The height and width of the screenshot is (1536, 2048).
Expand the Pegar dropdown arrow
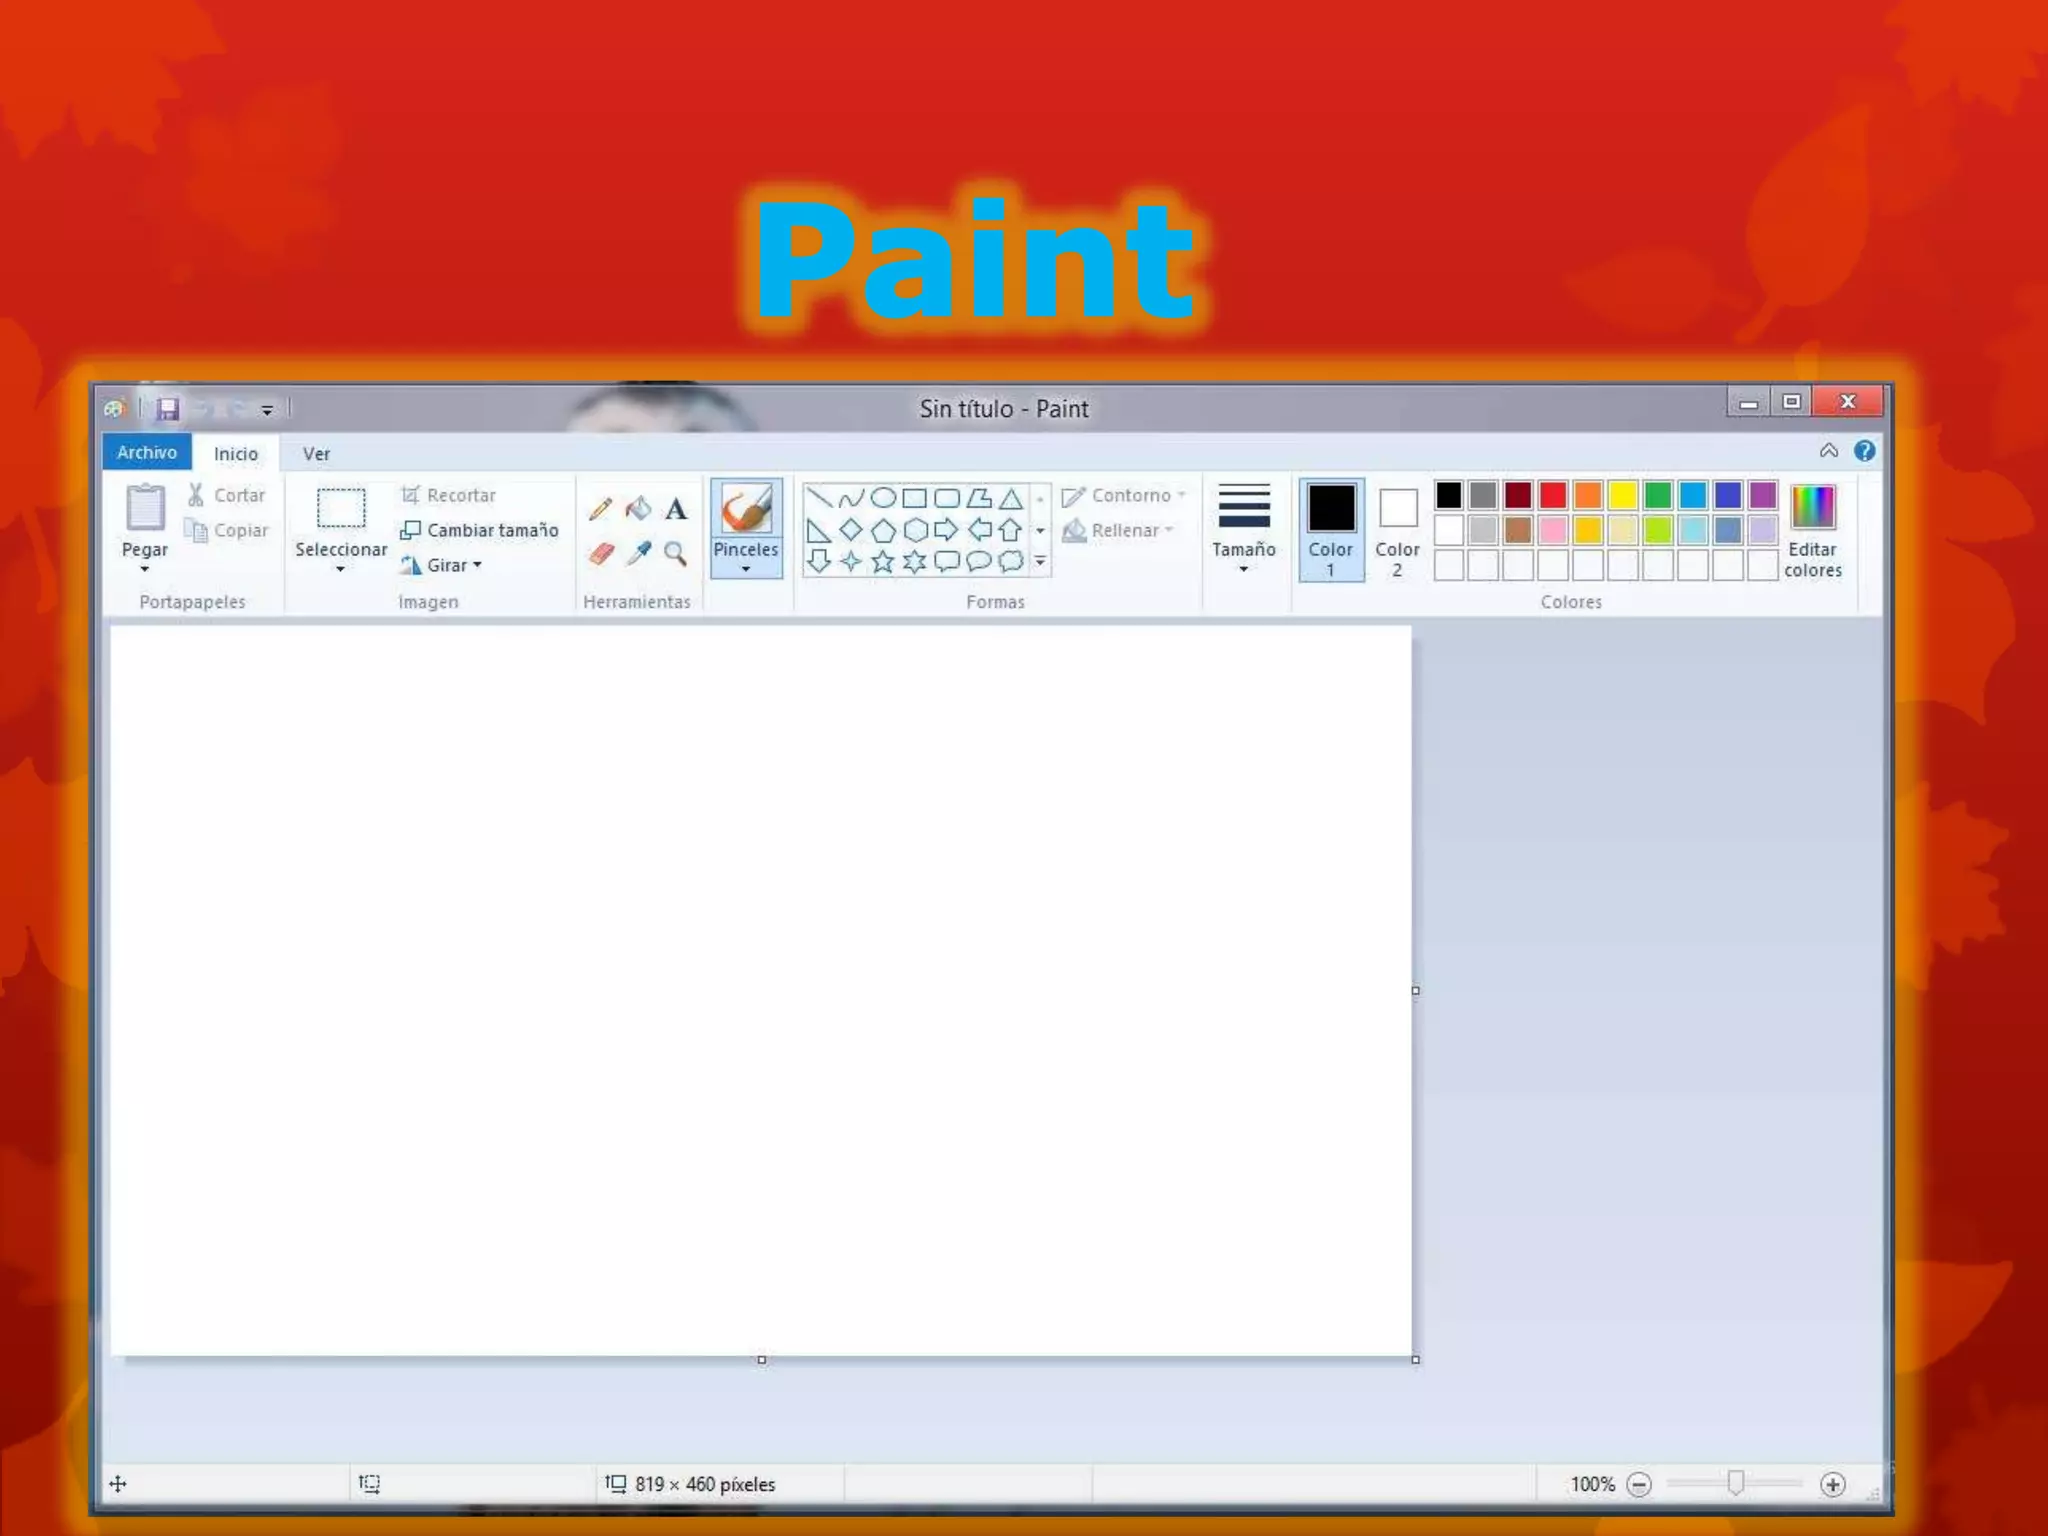coord(145,569)
